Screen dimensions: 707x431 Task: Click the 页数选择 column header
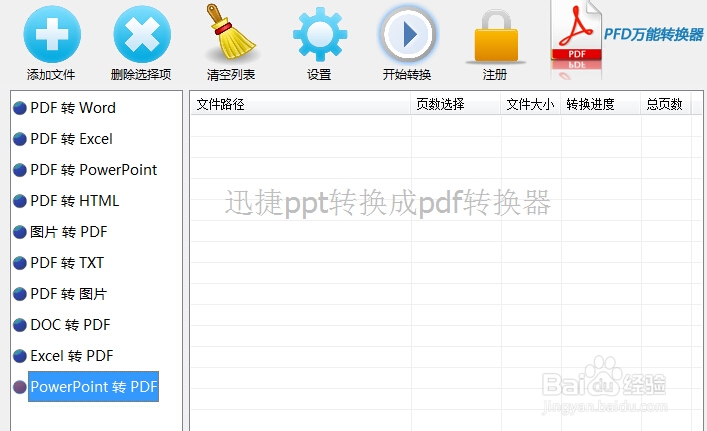point(456,105)
